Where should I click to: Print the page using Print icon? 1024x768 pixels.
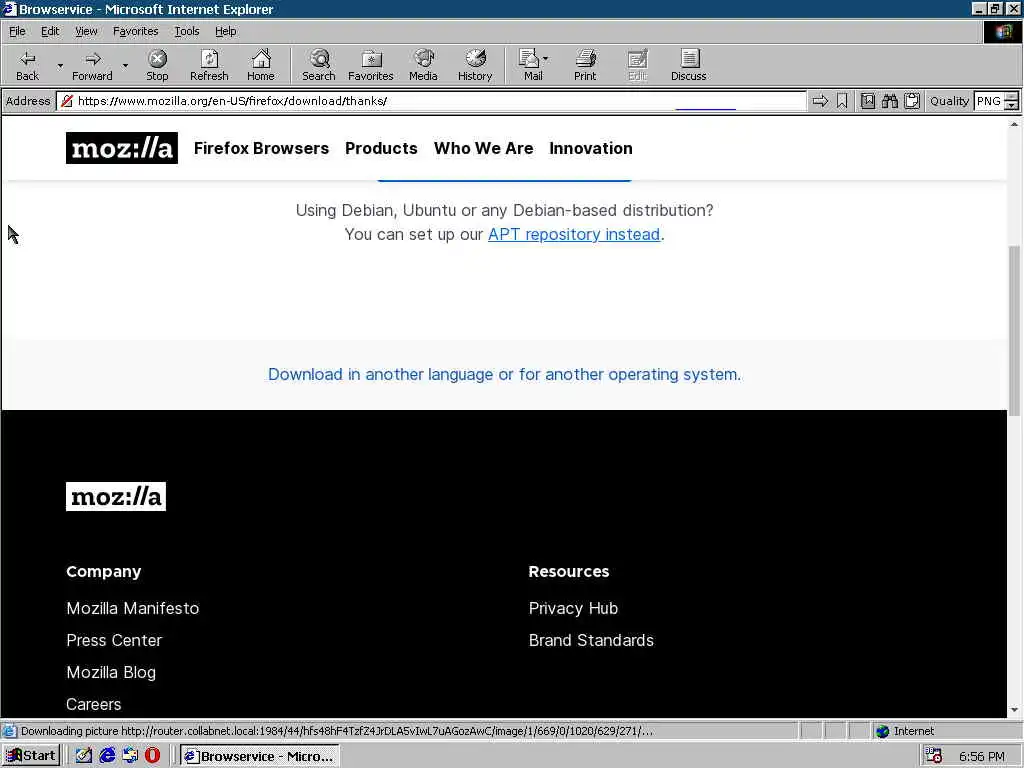tap(585, 65)
